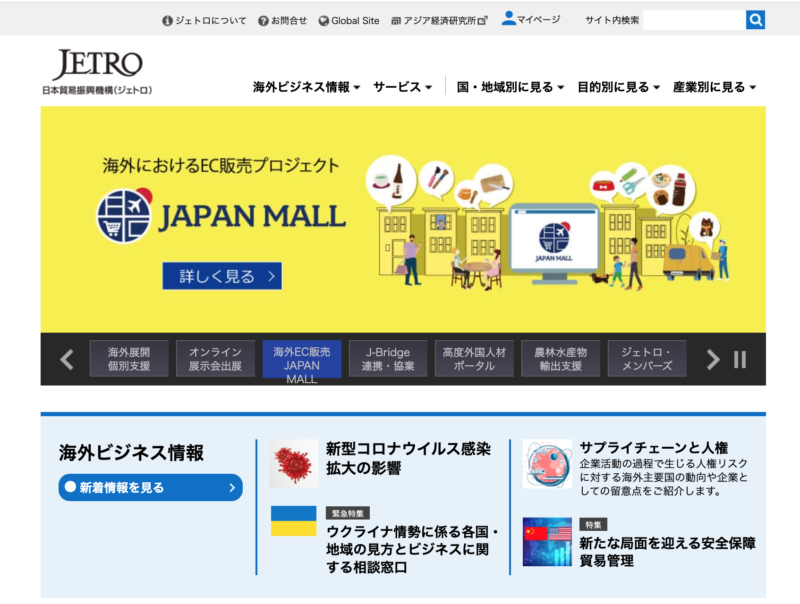Click the search magnifier button
This screenshot has width=800, height=604.
(755, 20)
